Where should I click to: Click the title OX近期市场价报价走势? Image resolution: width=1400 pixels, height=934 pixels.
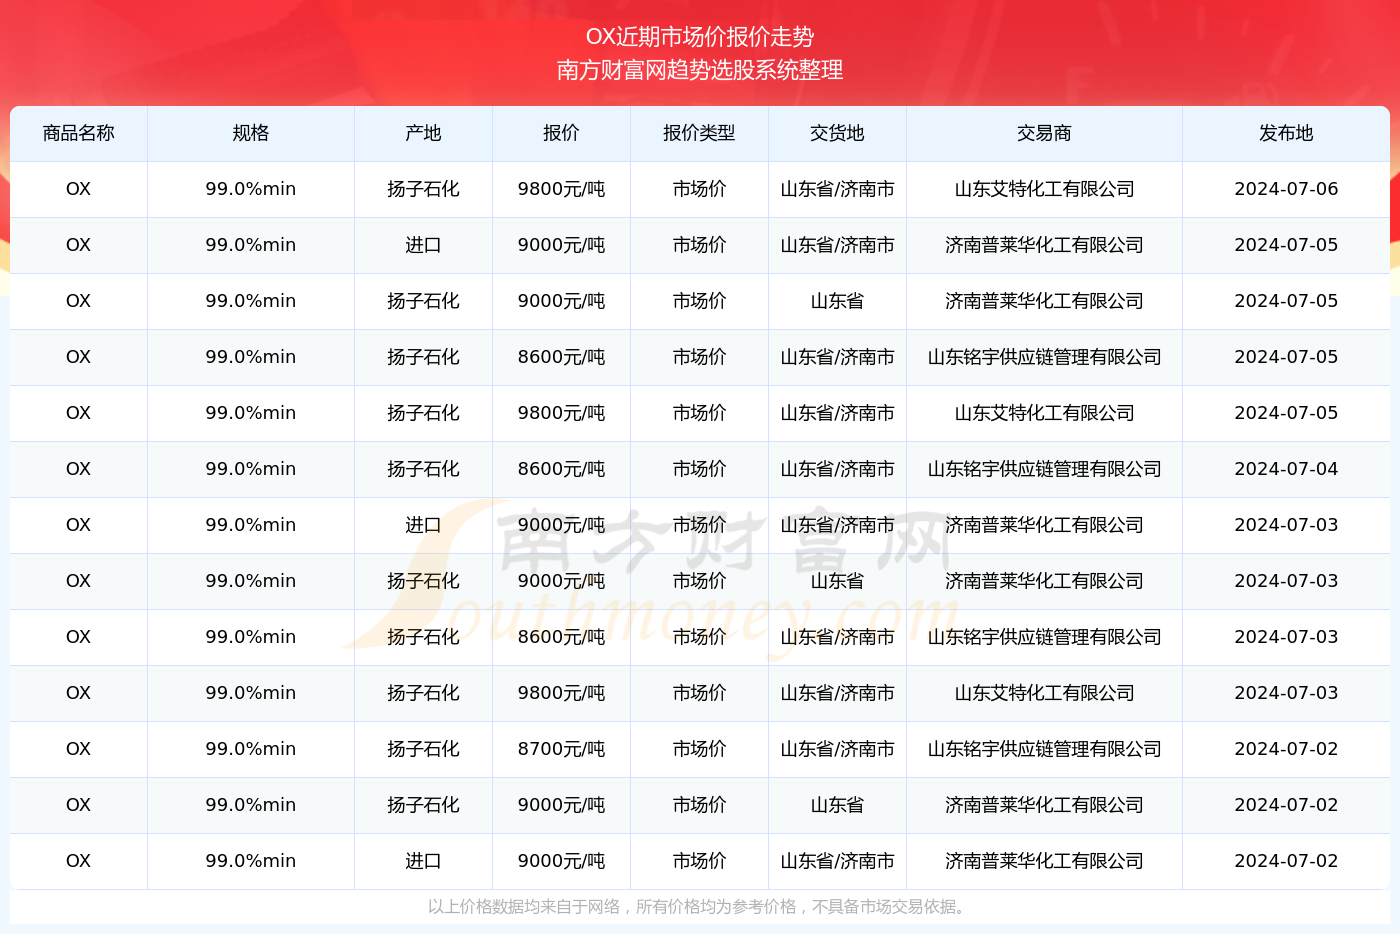pyautogui.click(x=700, y=37)
